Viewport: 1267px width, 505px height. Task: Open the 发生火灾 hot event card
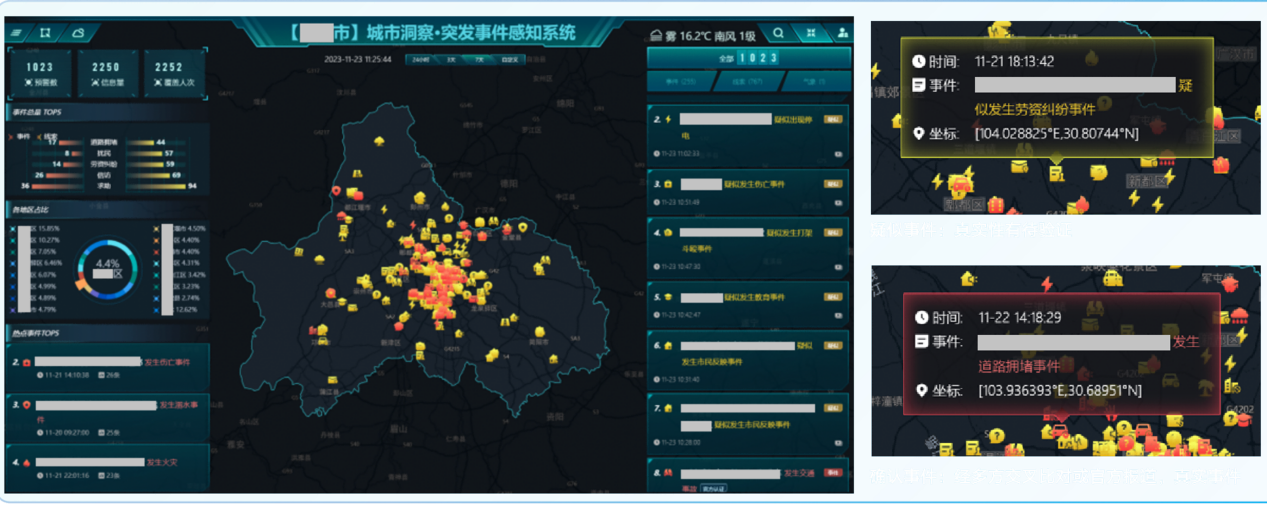107,468
